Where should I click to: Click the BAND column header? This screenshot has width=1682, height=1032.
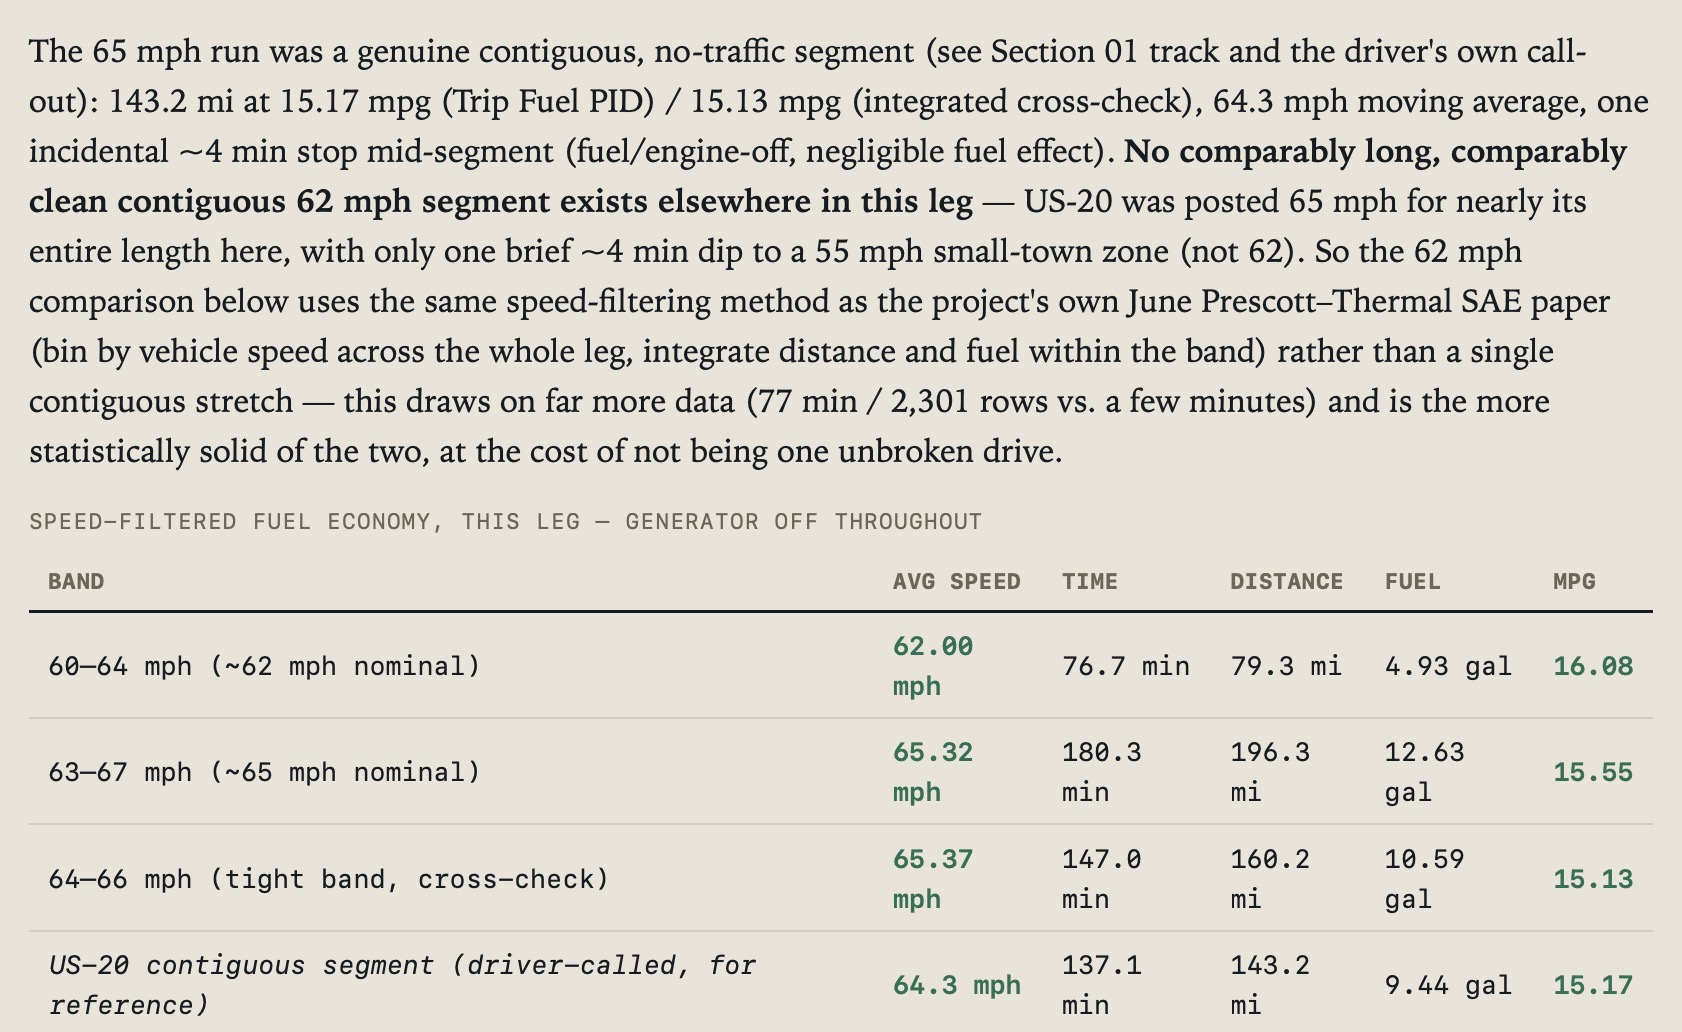point(76,581)
